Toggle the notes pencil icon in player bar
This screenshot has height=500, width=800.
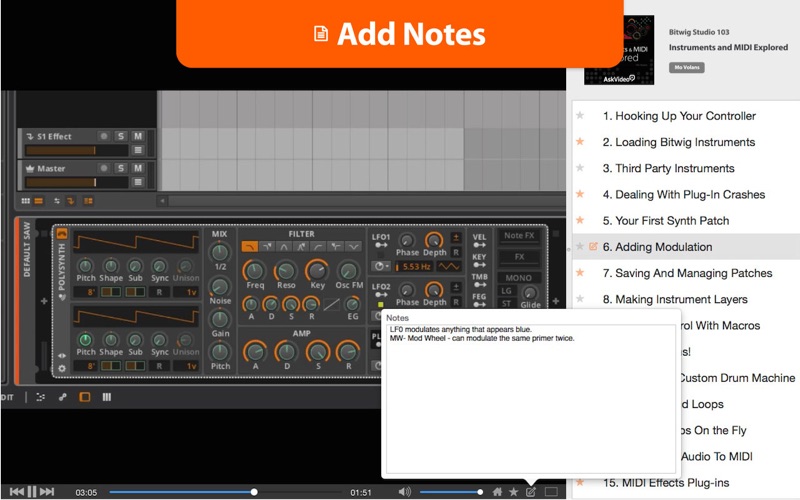tap(531, 492)
